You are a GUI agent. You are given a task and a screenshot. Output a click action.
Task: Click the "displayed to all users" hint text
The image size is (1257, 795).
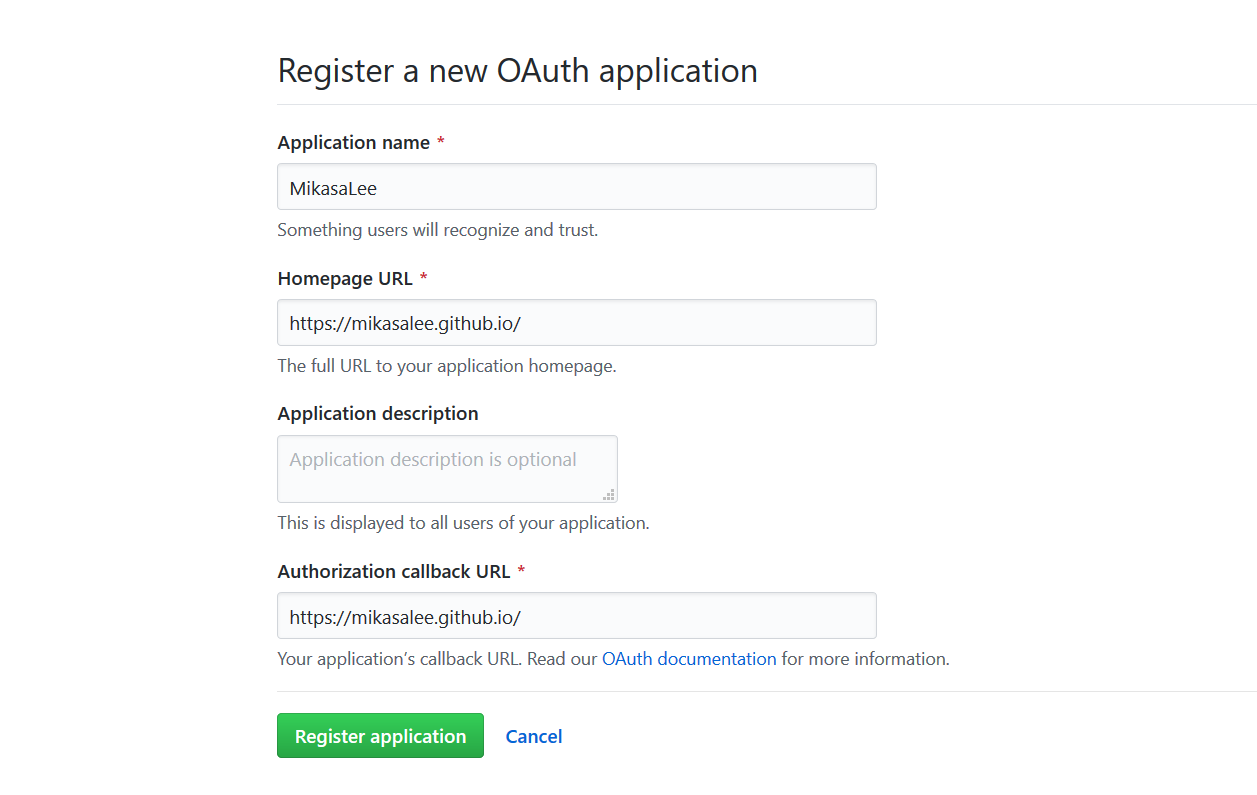tap(463, 523)
